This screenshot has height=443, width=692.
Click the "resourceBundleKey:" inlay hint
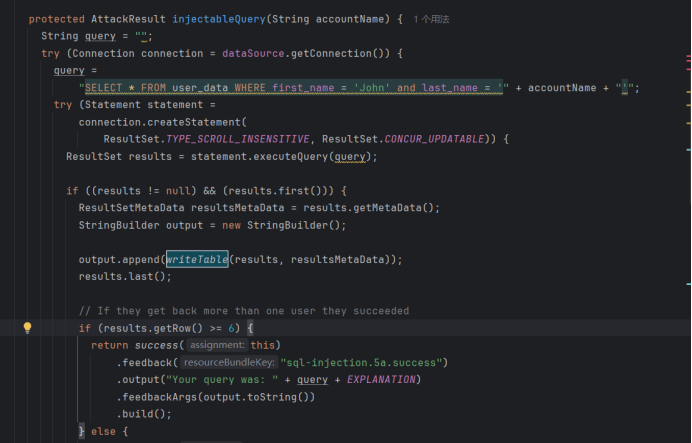click(x=230, y=362)
